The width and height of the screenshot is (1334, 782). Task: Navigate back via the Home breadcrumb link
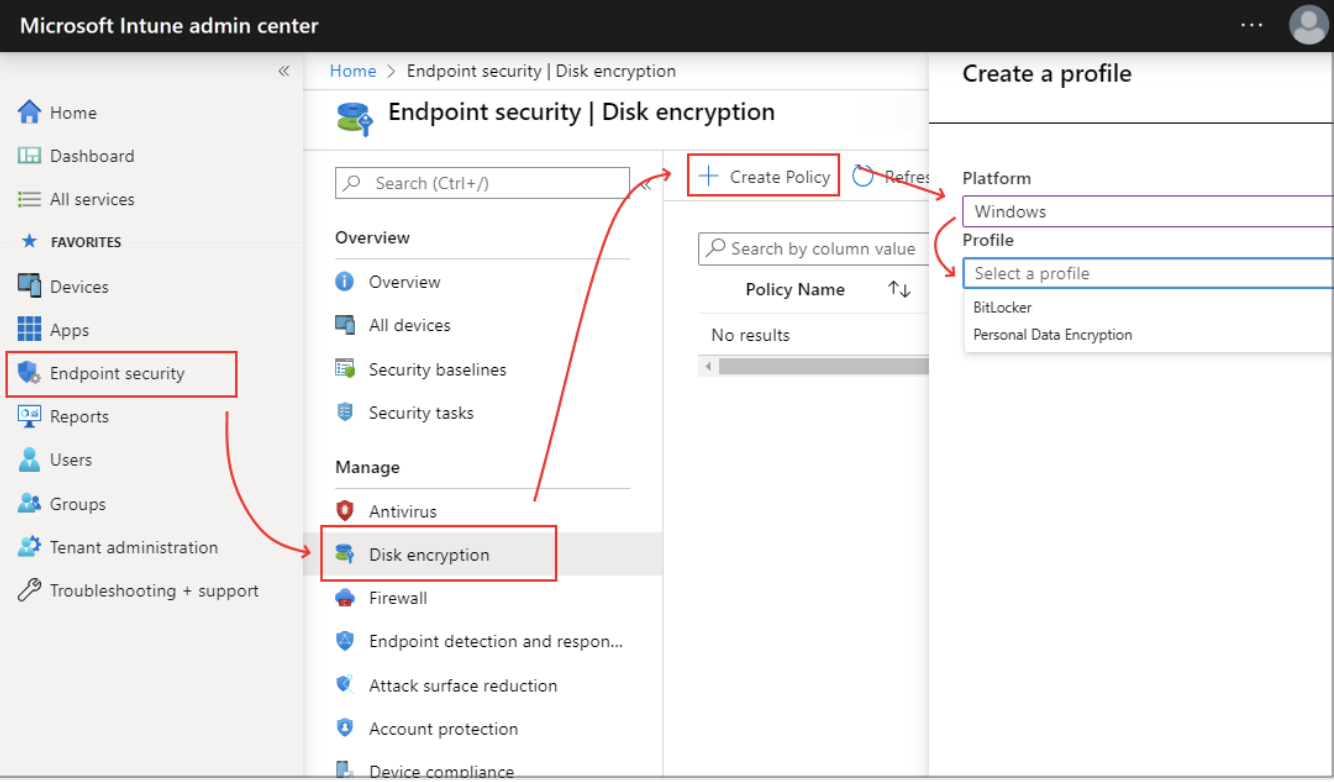pyautogui.click(x=352, y=70)
